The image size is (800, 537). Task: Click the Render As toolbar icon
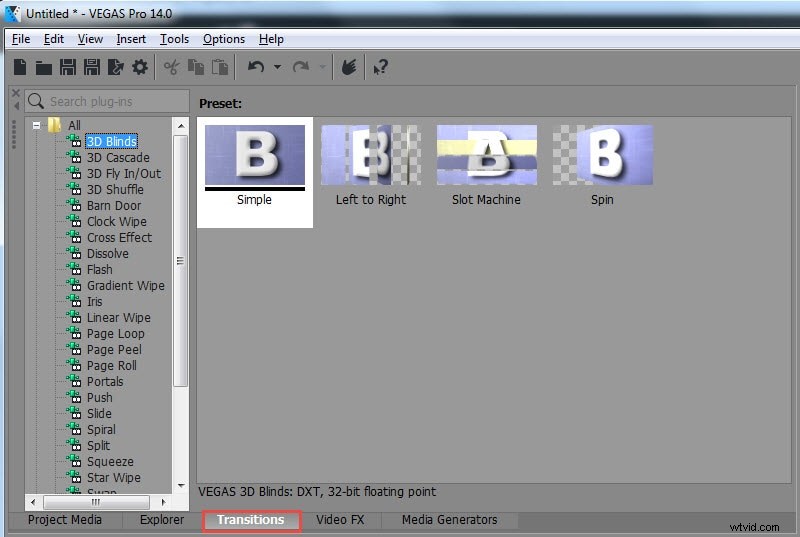tap(116, 67)
